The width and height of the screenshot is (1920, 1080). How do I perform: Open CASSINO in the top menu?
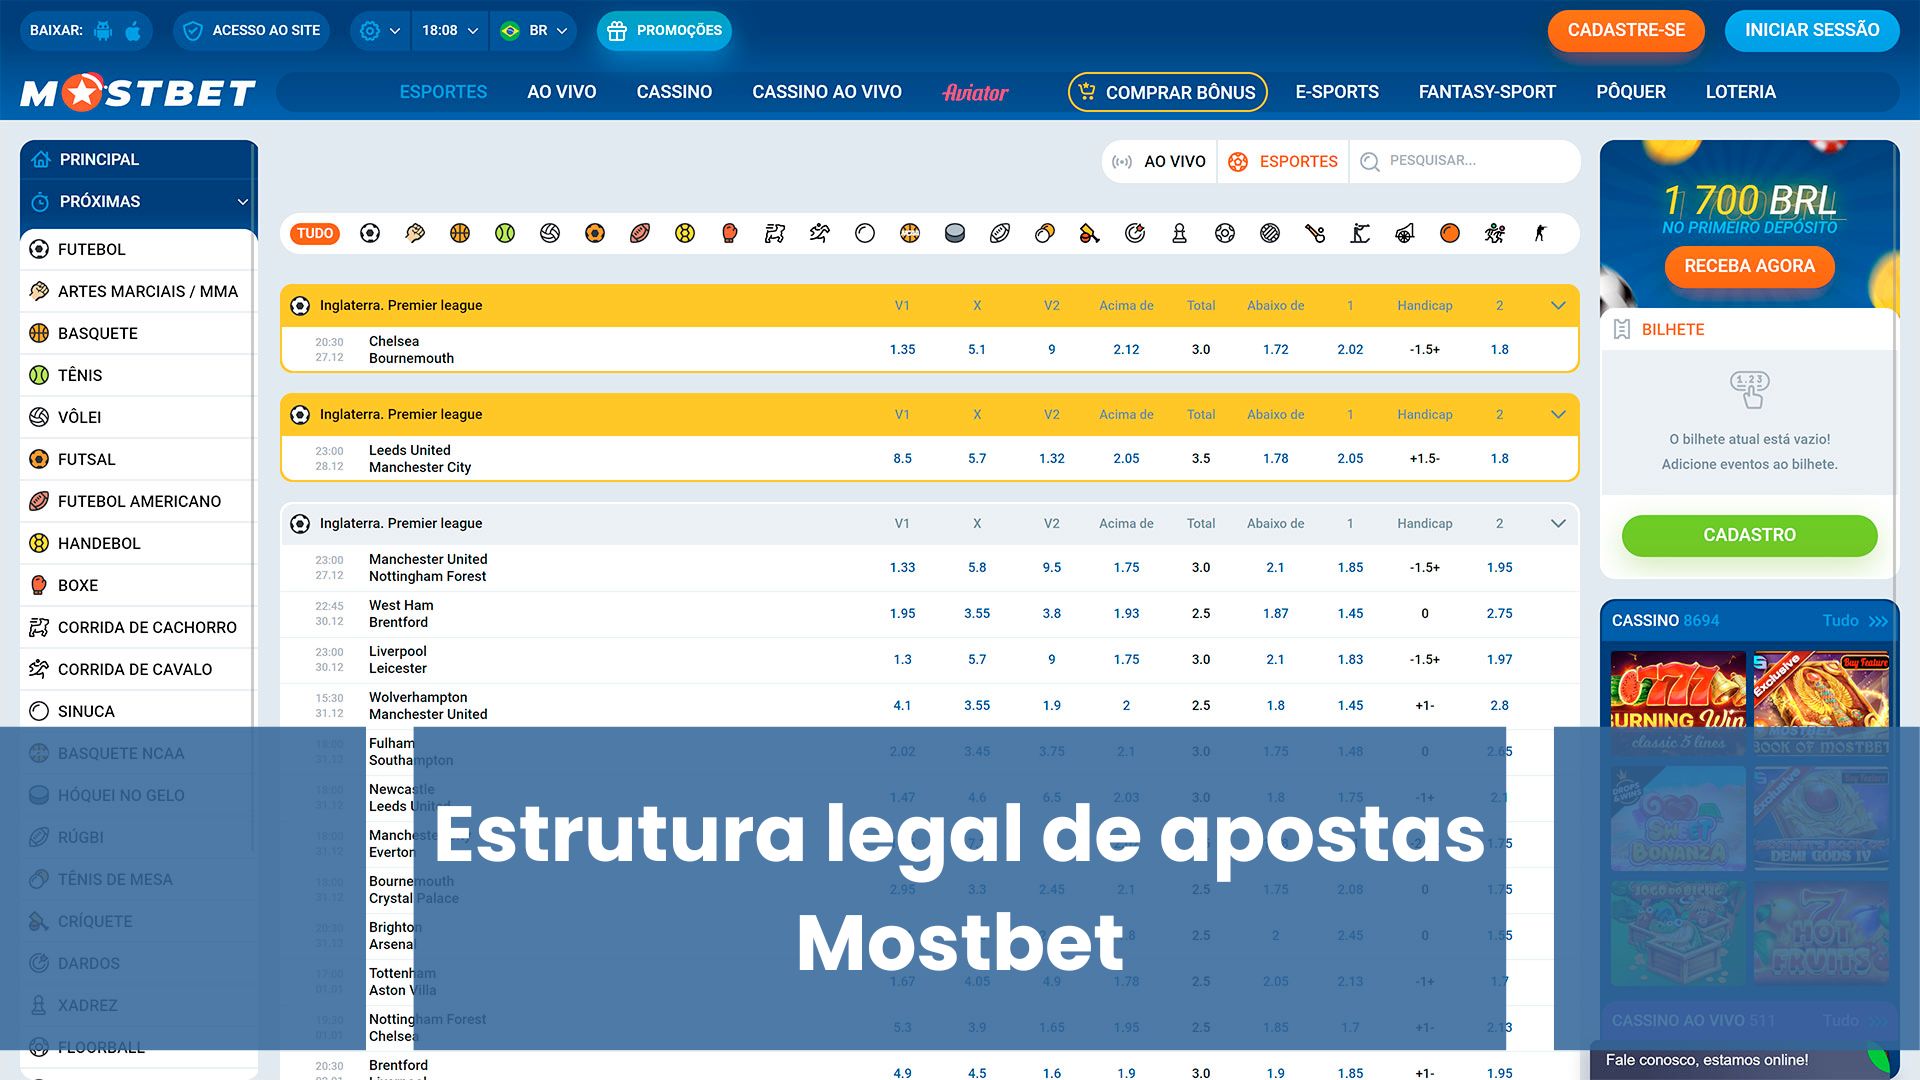click(x=674, y=92)
